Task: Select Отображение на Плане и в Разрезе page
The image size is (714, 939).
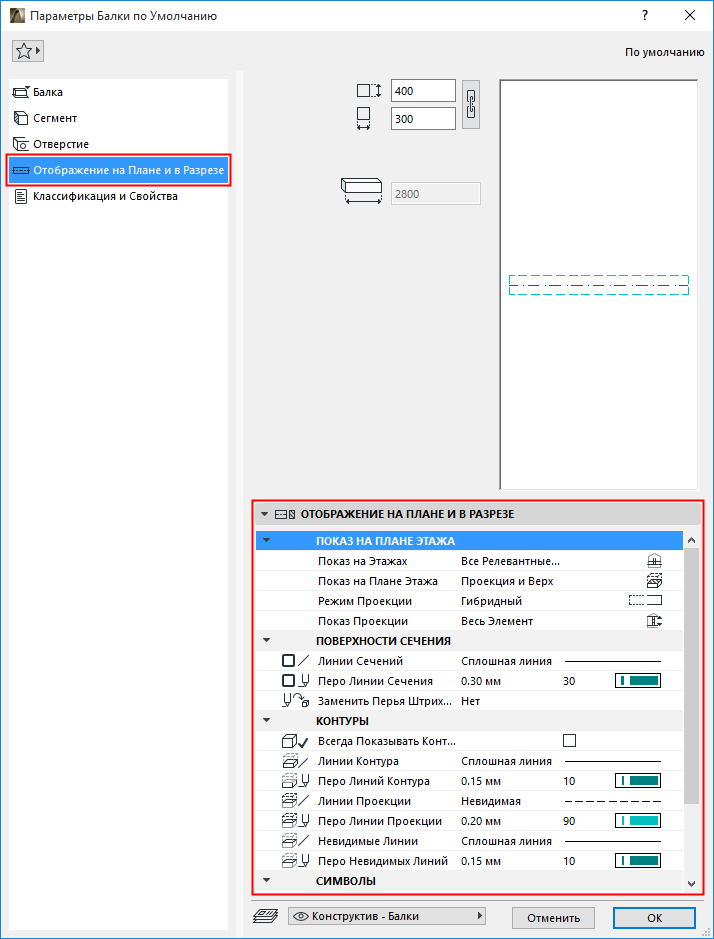Action: [118, 170]
